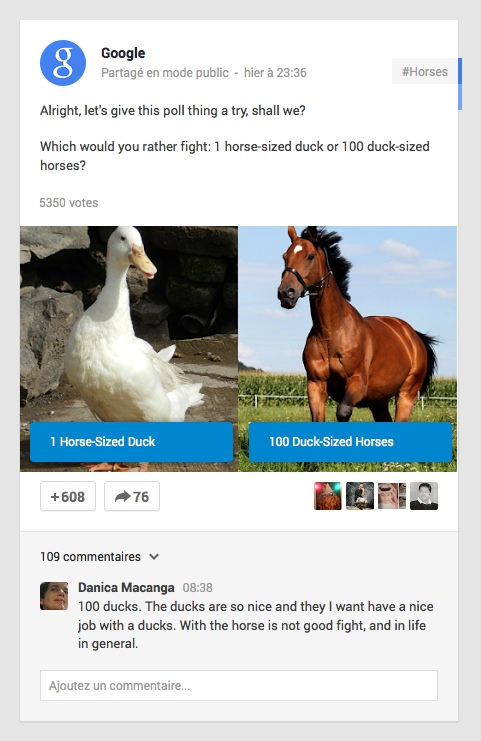Click the Ajoutez un commentaire field

point(239,685)
